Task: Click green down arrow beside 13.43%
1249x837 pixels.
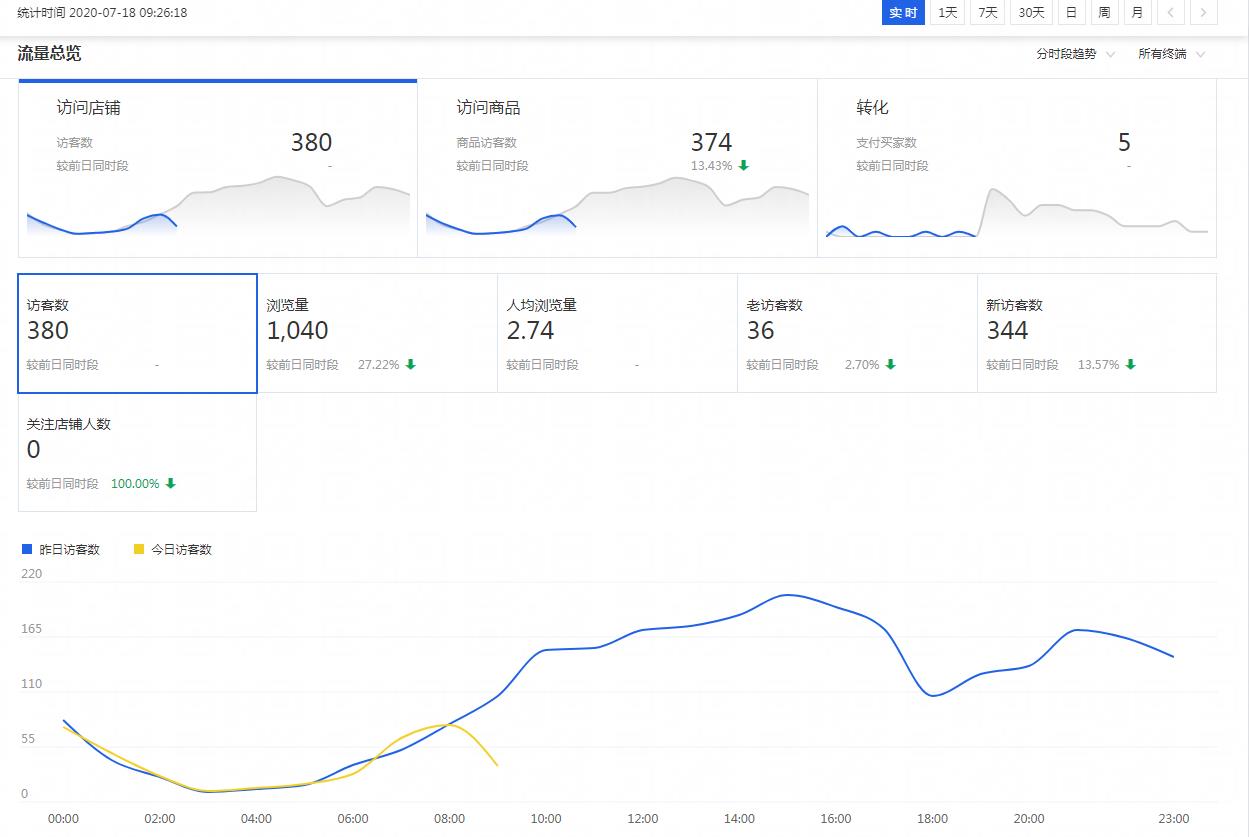Action: tap(743, 165)
